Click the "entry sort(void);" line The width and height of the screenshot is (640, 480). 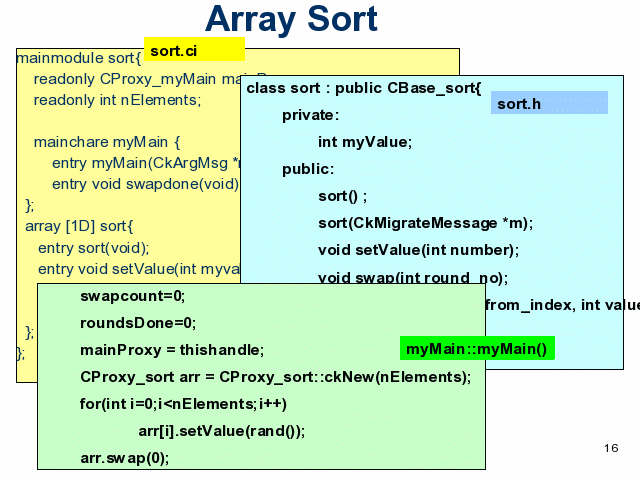93,247
